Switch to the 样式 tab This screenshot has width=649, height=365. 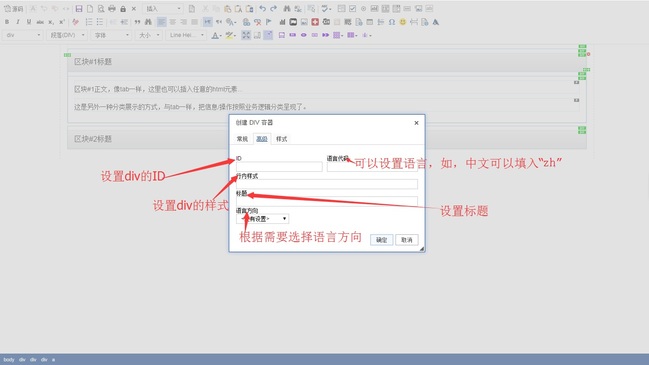coord(281,139)
